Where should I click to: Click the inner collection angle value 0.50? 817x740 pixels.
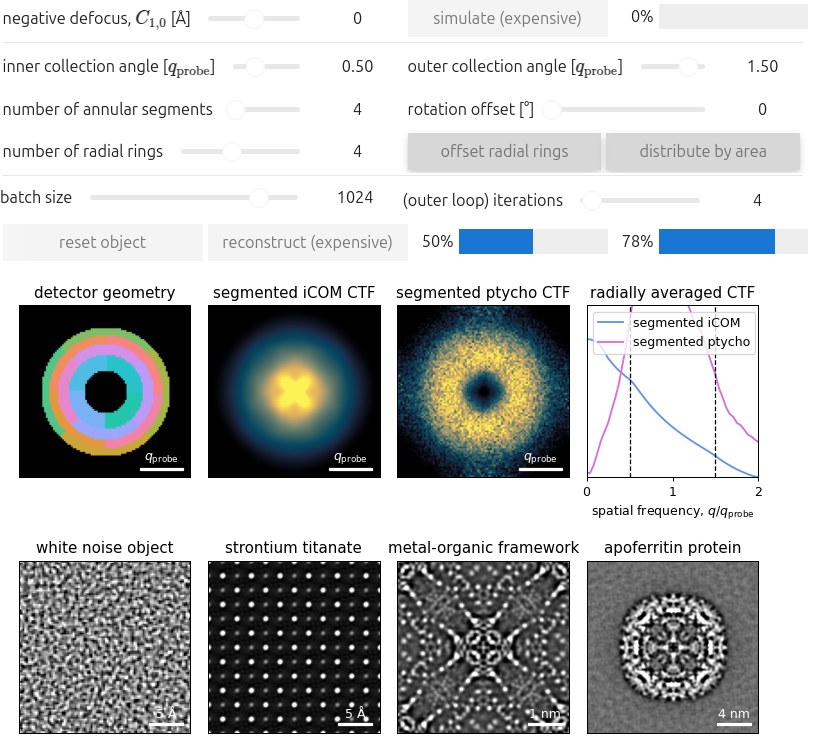[357, 67]
